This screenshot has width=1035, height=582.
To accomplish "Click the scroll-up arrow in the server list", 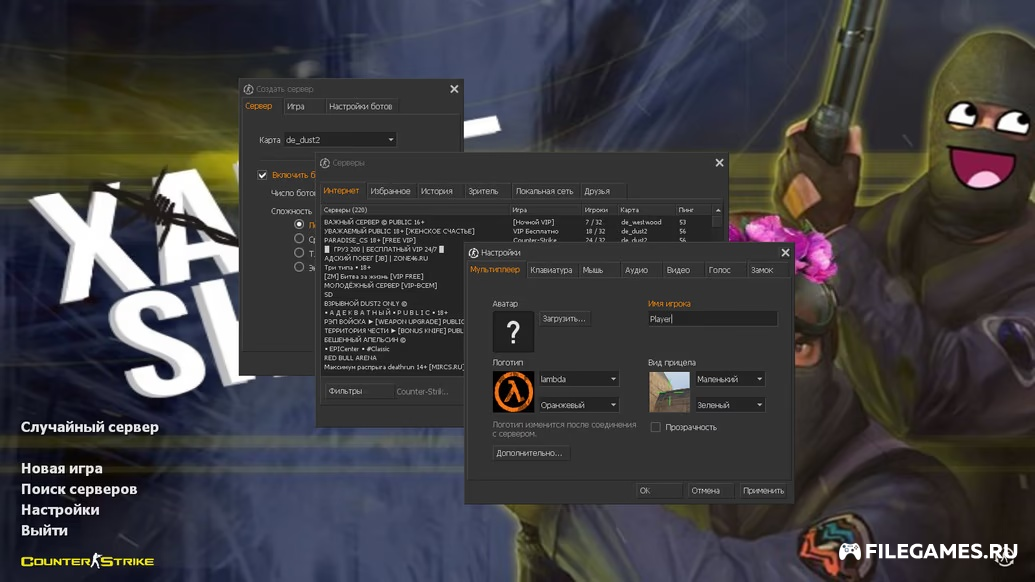I will pyautogui.click(x=716, y=210).
